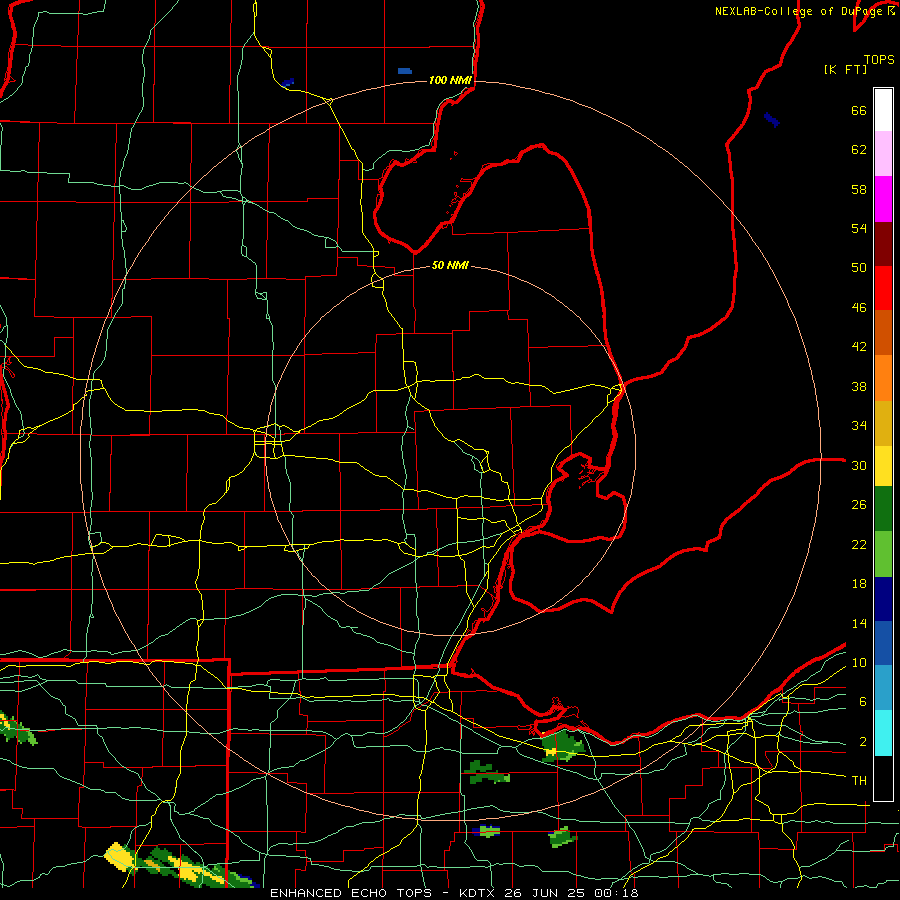Click the TOPS legend title
This screenshot has width=900, height=900.
[x=879, y=60]
